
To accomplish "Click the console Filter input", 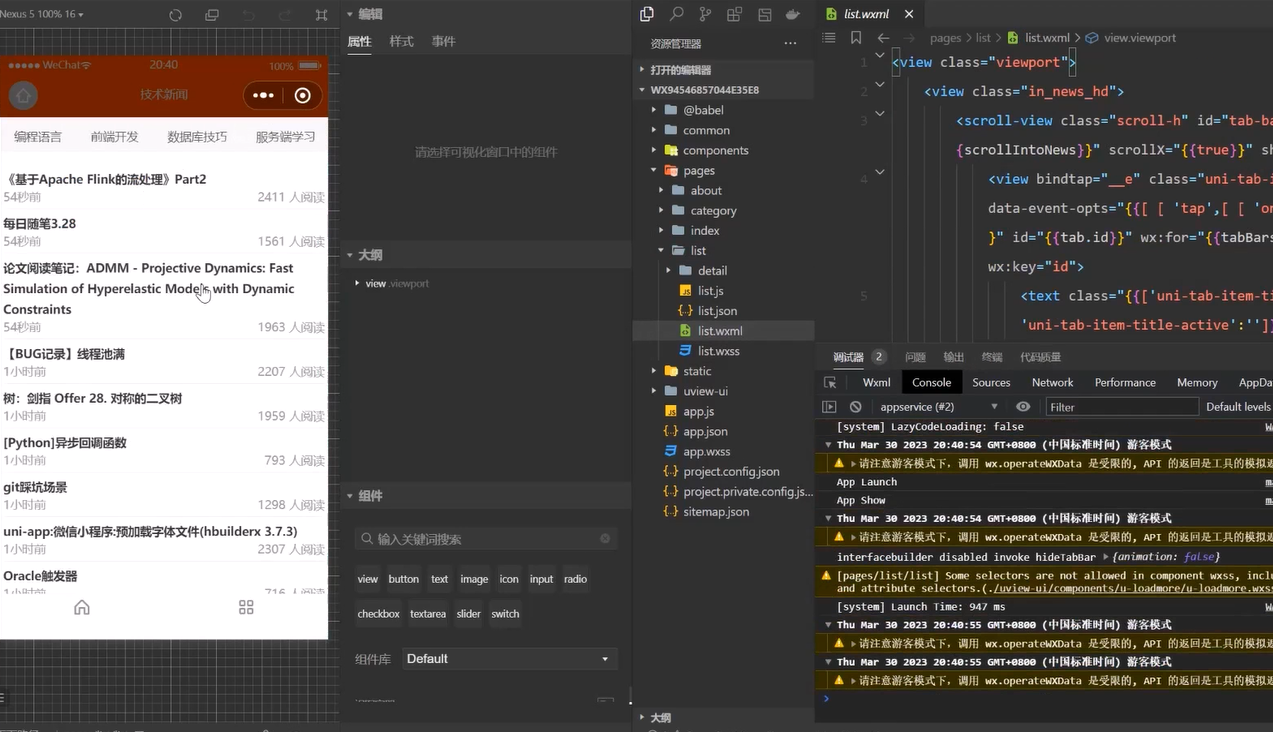I will 1122,407.
